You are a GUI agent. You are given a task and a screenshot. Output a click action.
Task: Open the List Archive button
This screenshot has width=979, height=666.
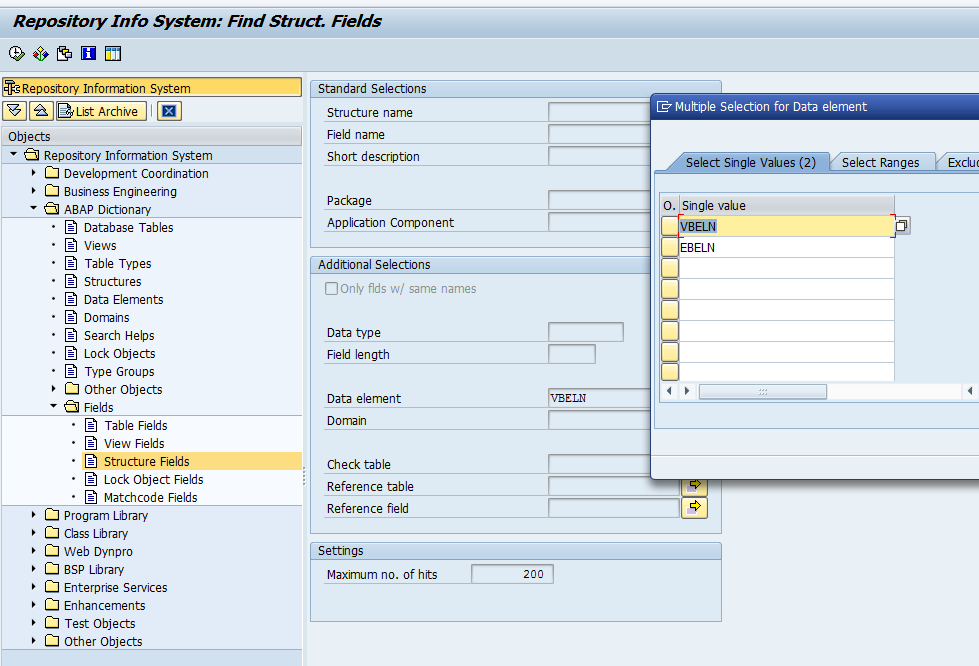coord(102,111)
